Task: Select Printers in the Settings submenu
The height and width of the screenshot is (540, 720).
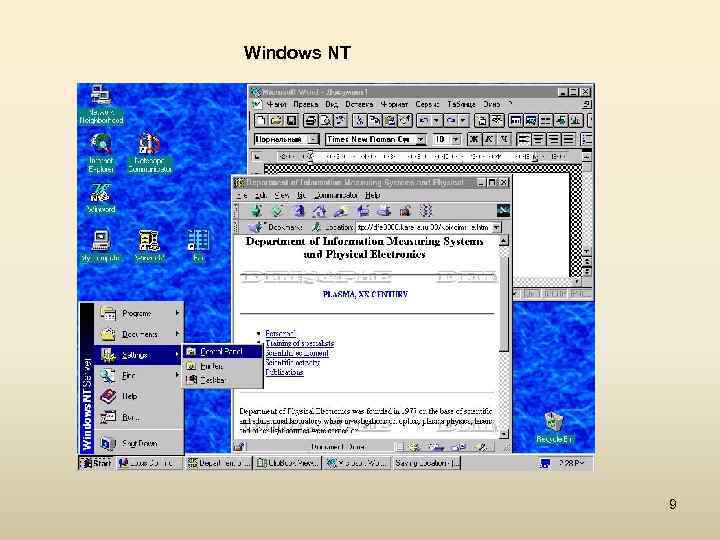Action: tap(223, 366)
